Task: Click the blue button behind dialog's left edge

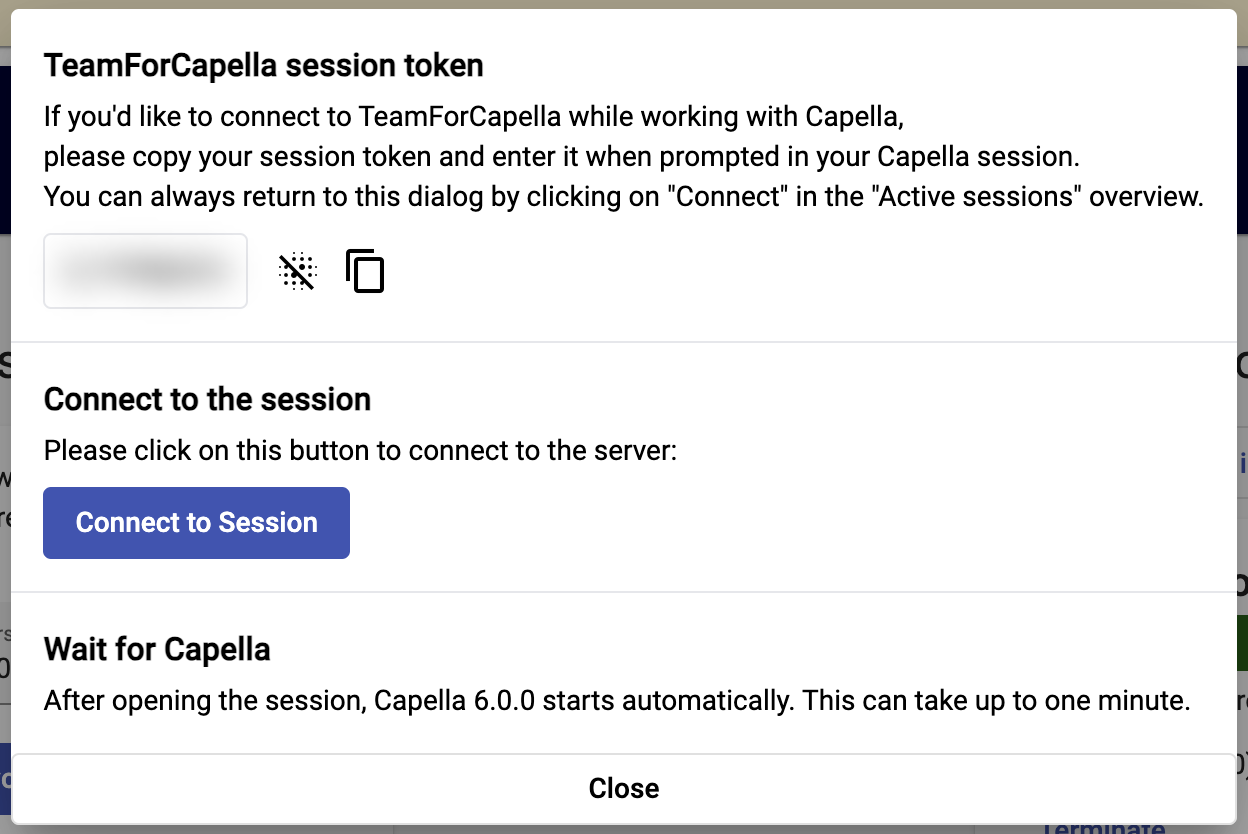Action: (5, 779)
